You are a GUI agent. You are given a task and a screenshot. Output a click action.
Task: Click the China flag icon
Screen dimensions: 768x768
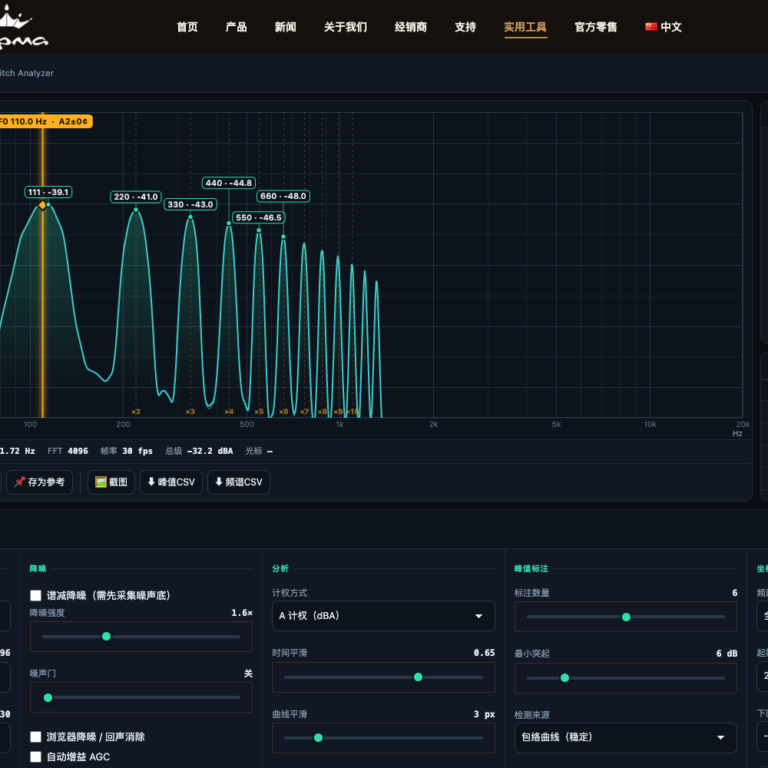click(x=651, y=26)
